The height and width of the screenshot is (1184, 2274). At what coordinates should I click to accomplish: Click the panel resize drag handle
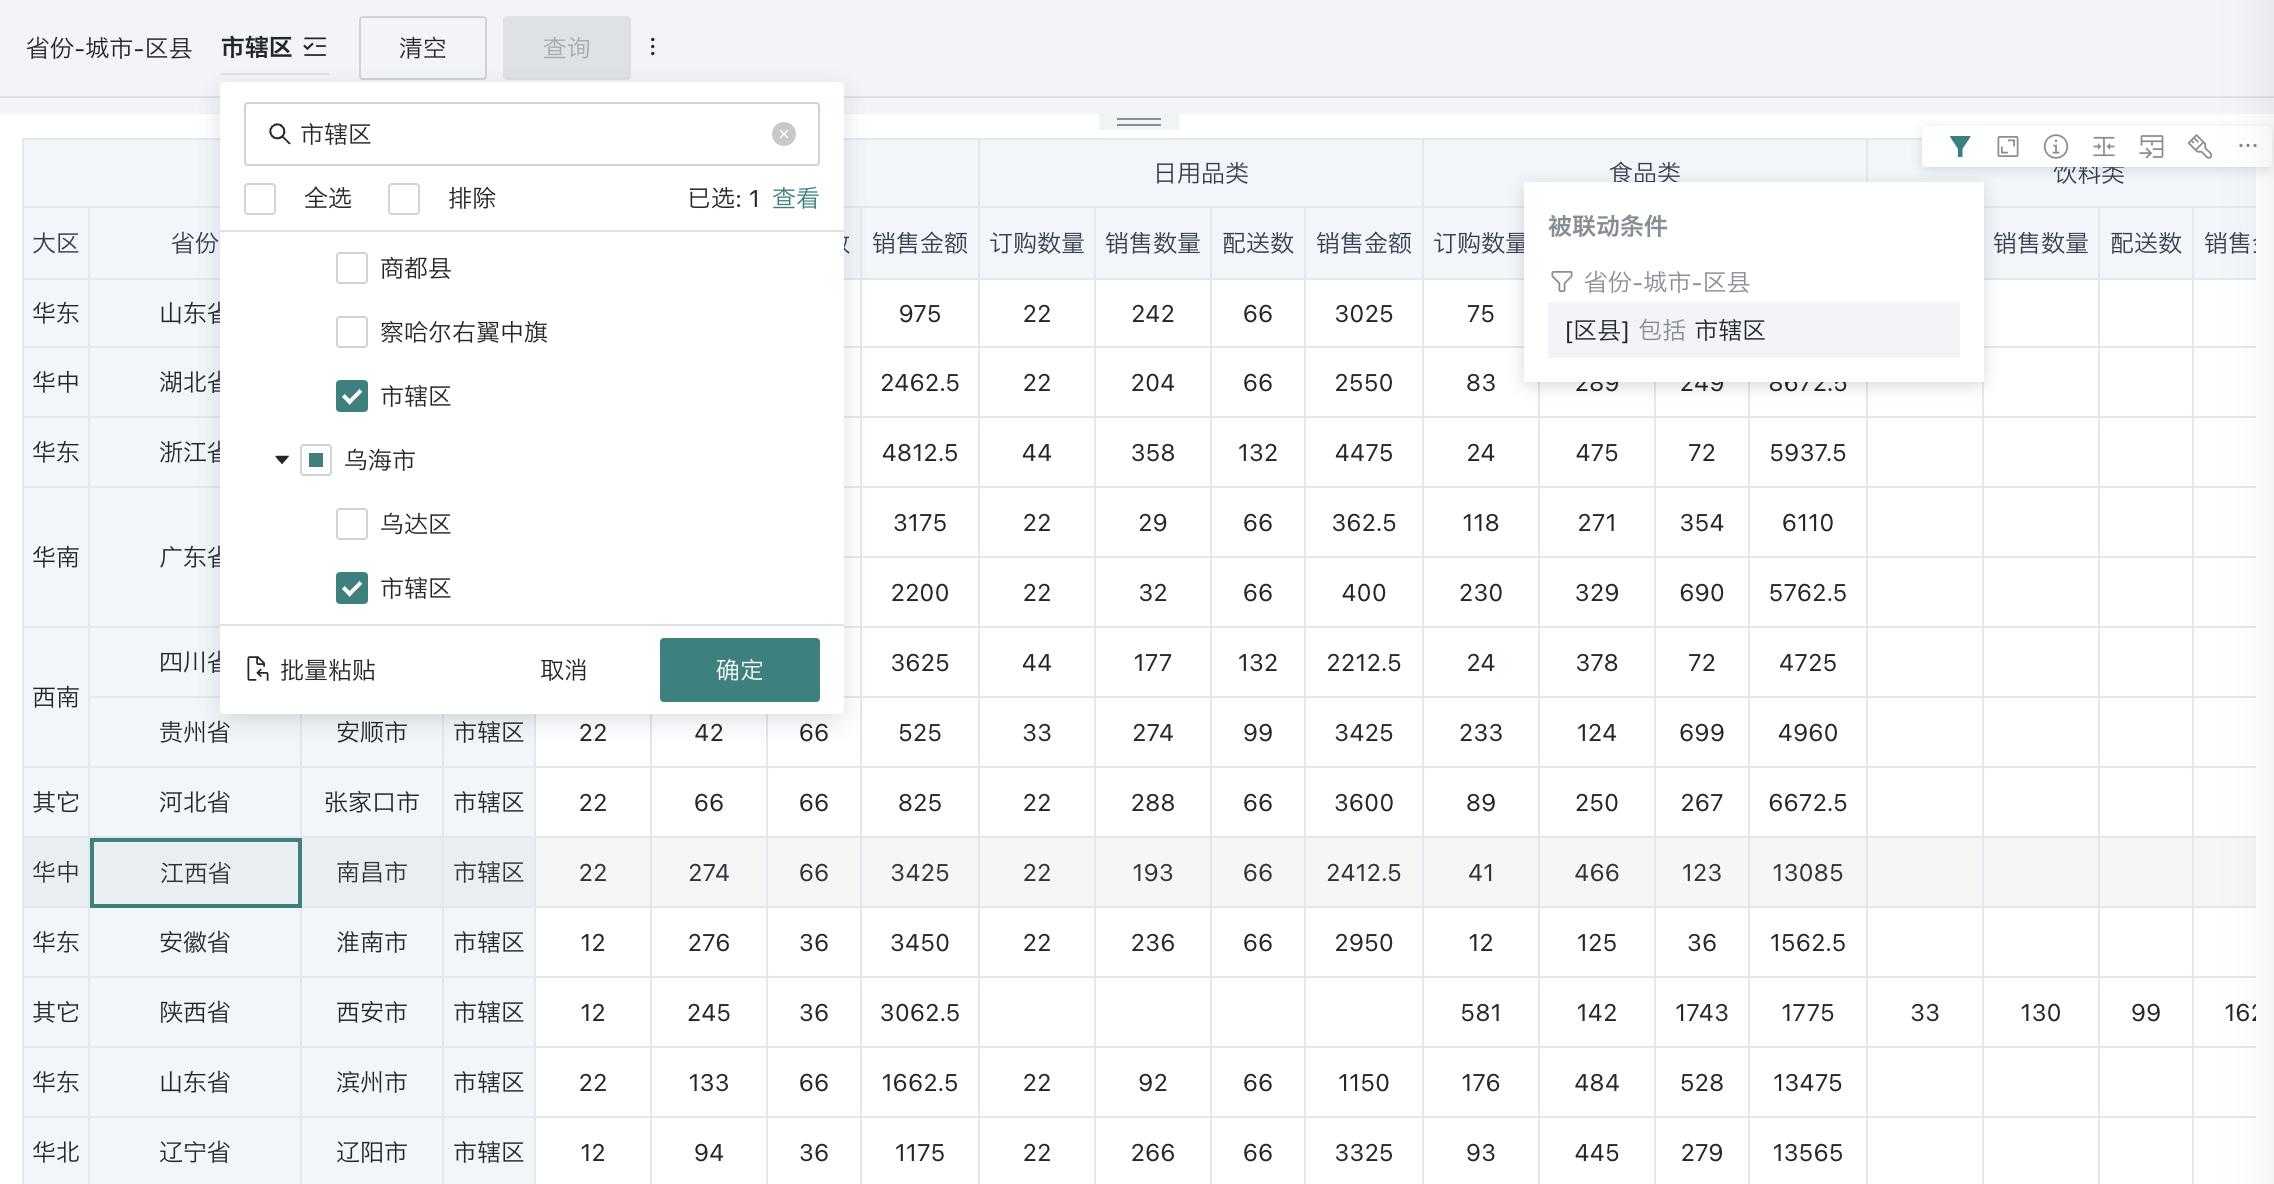(1138, 122)
